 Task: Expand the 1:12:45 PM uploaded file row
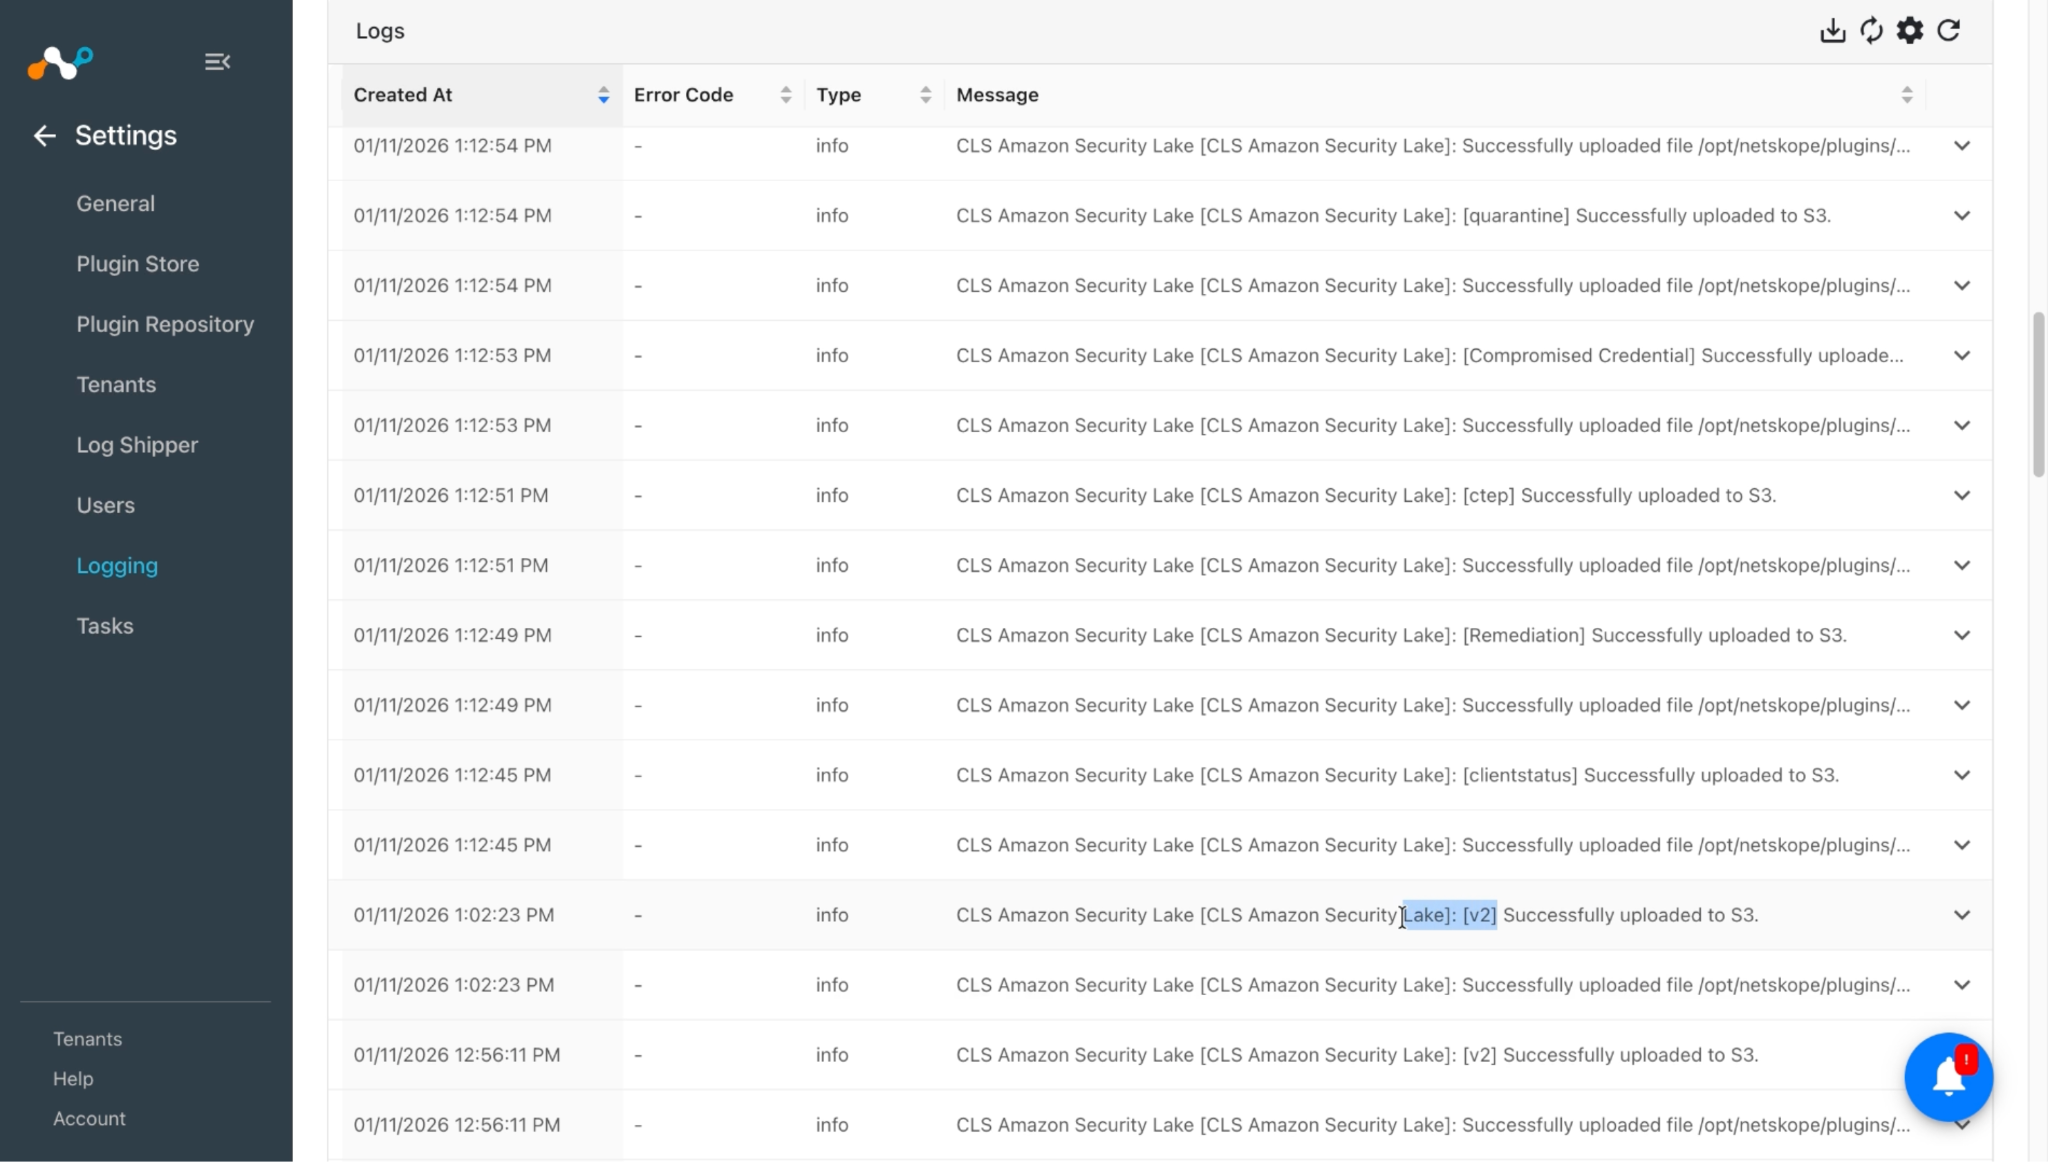tap(1962, 846)
